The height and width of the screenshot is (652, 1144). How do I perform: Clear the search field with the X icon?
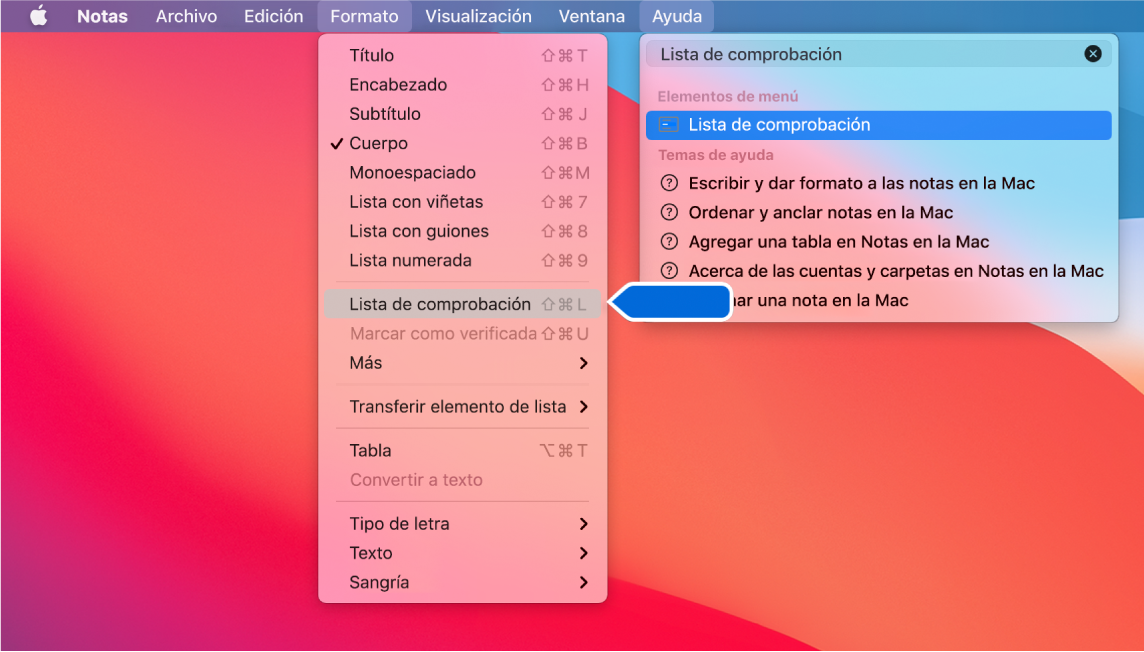pos(1092,53)
